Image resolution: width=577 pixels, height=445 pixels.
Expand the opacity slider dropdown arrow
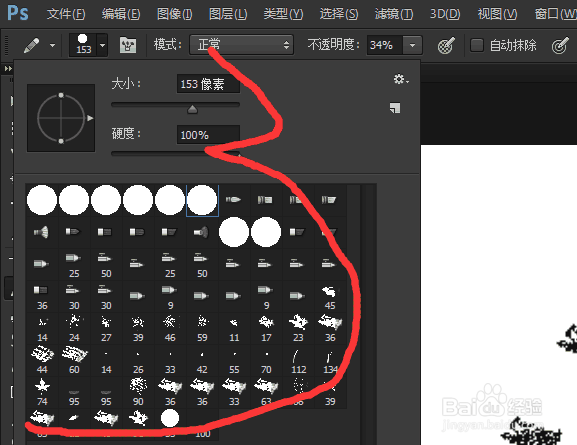[413, 45]
